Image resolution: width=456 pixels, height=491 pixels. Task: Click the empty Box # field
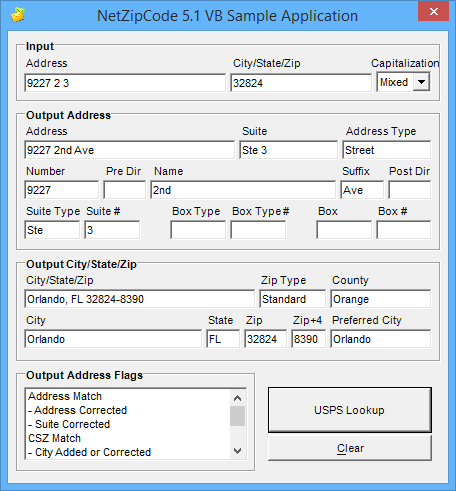(x=404, y=230)
